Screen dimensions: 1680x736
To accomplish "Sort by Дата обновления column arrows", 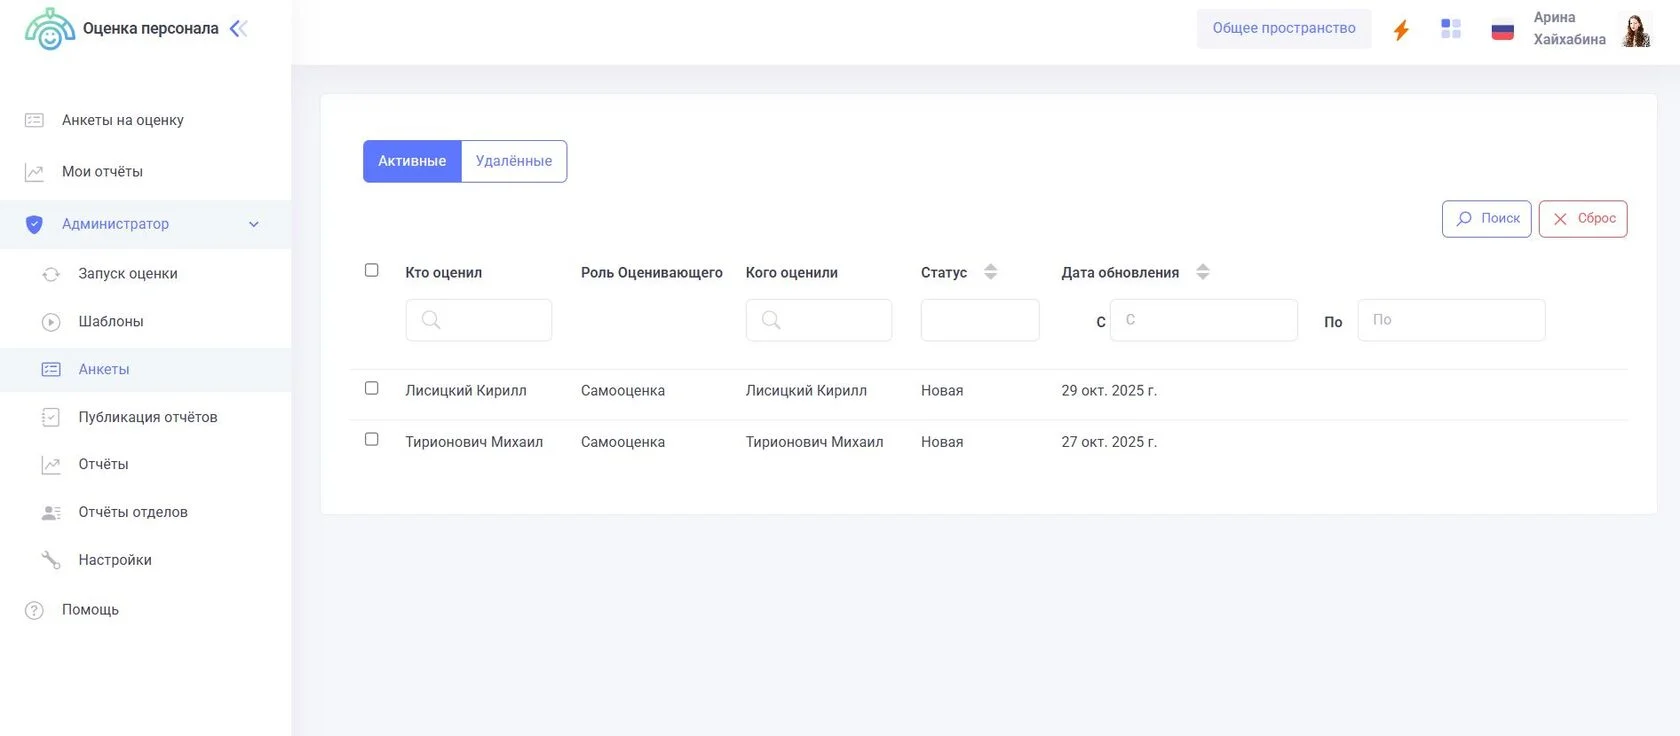I will [x=1203, y=272].
